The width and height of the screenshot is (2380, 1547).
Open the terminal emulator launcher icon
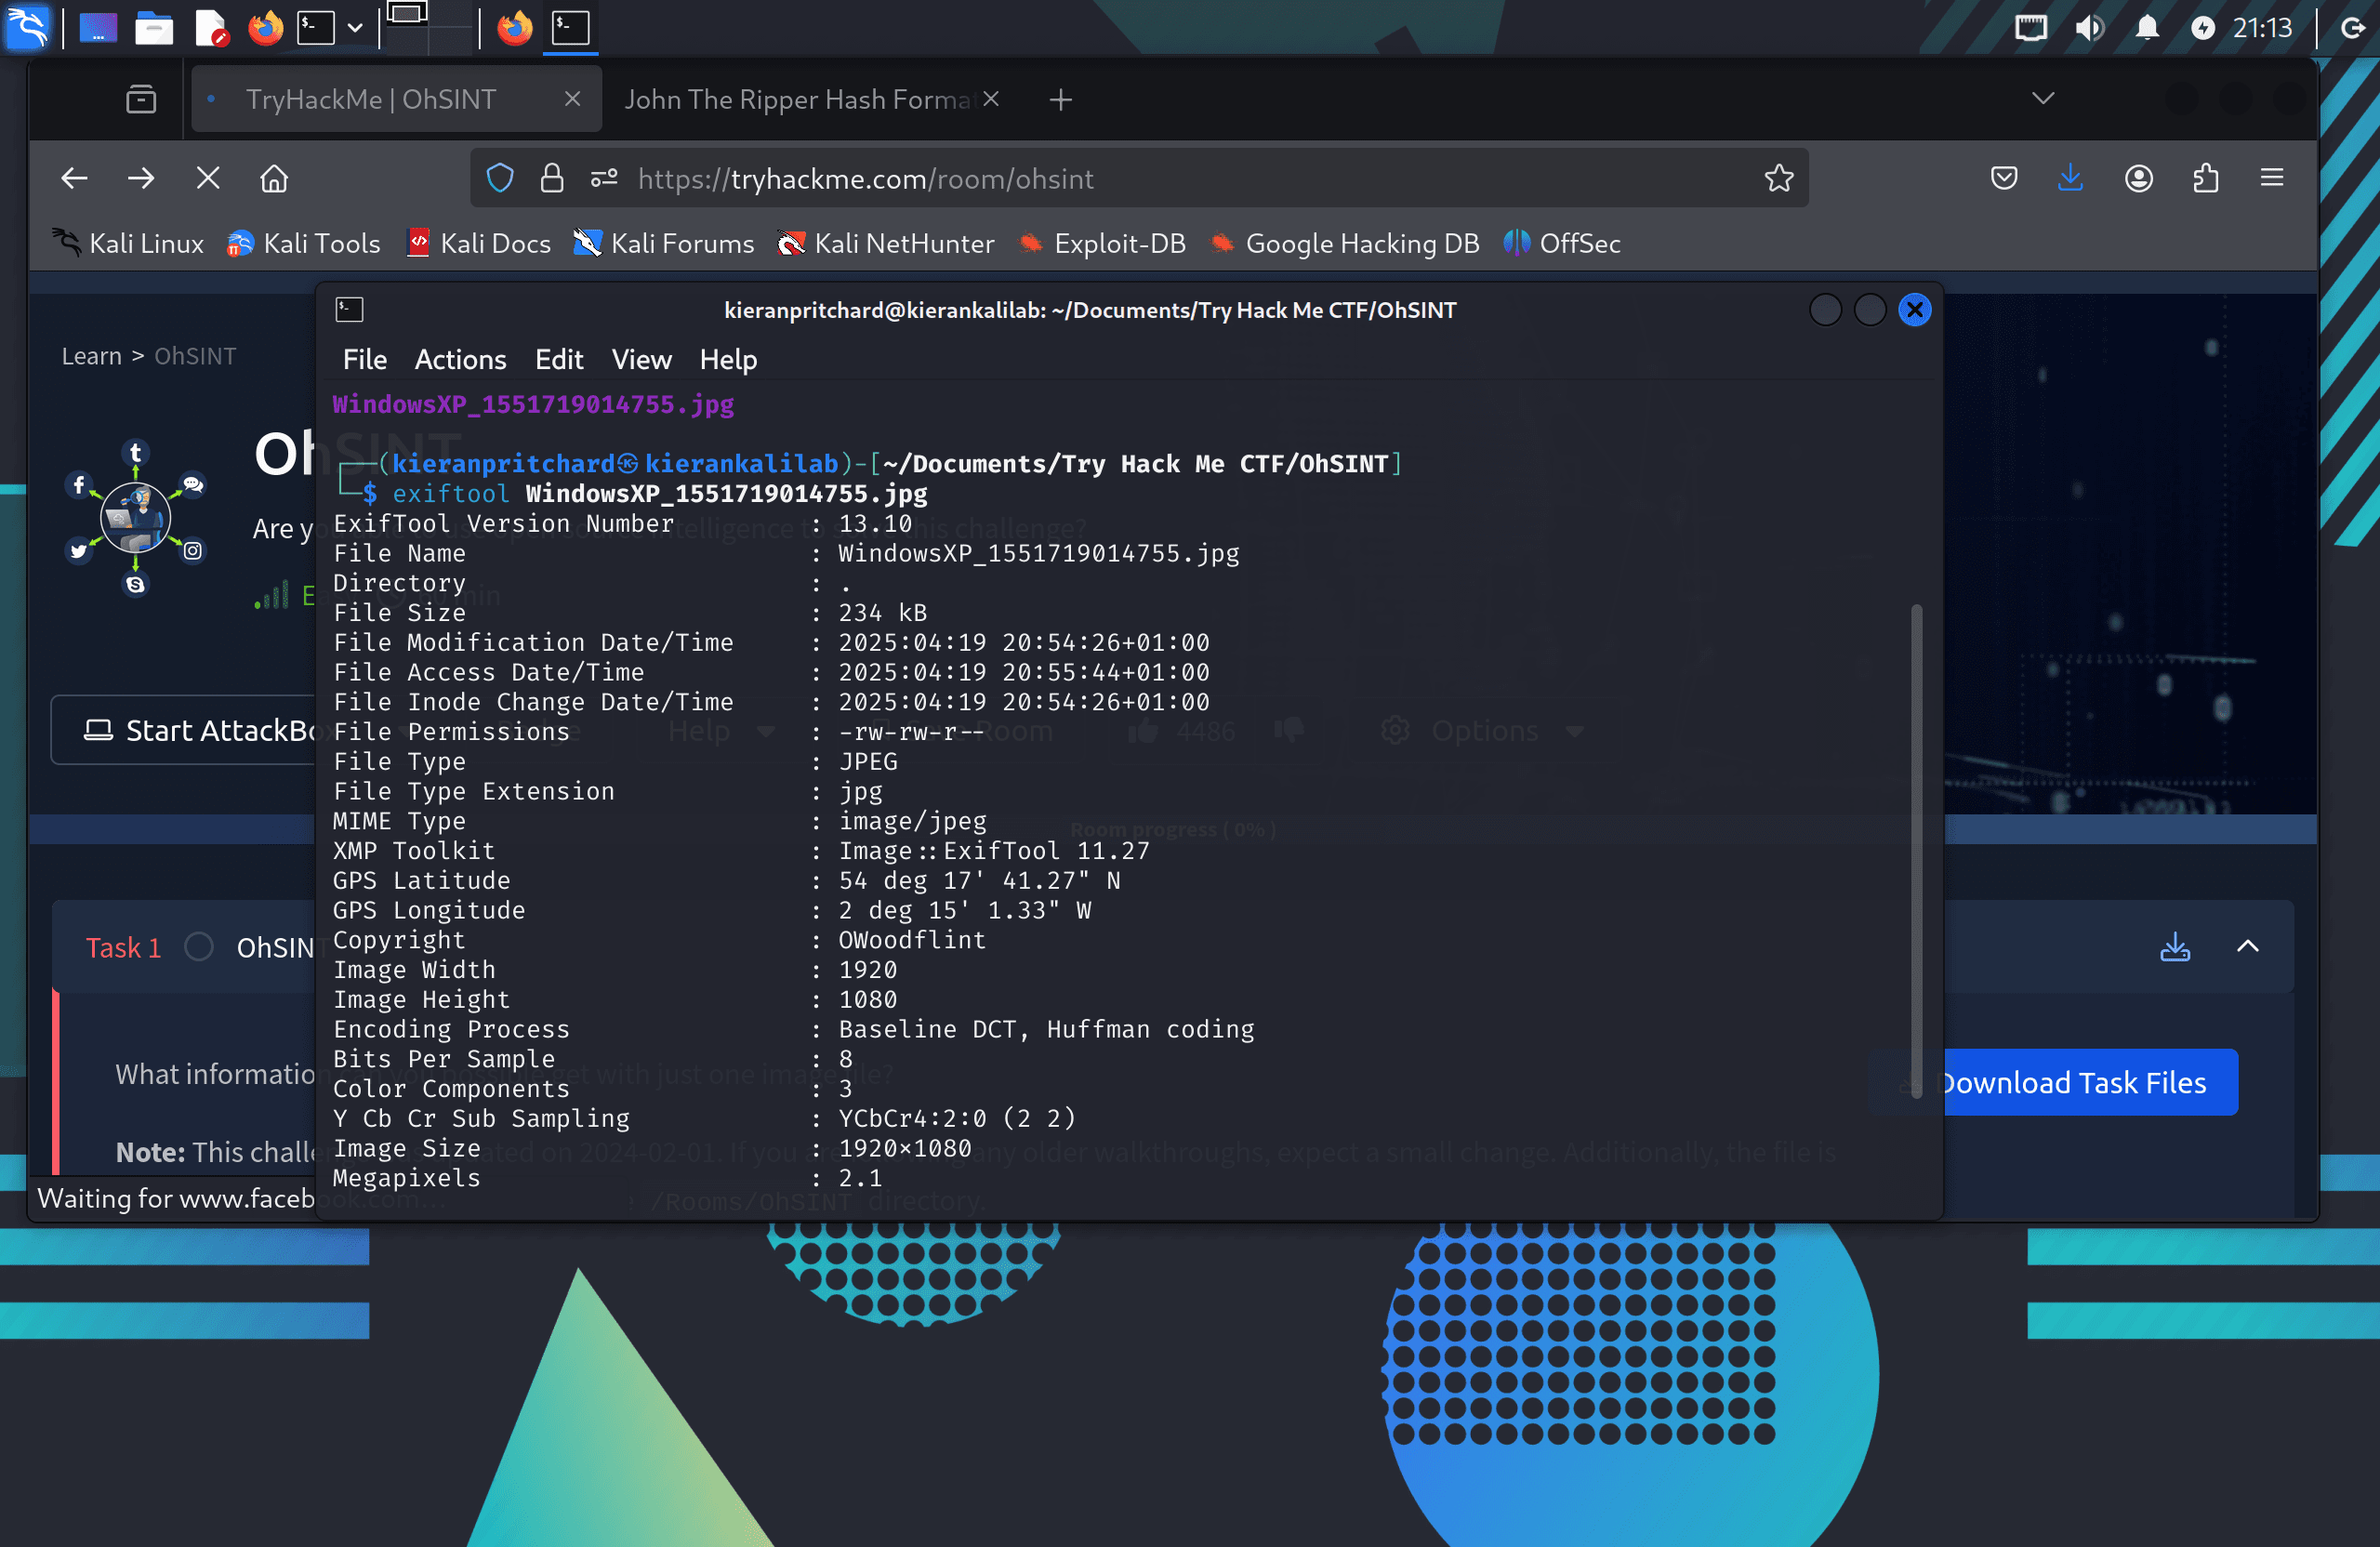[x=316, y=27]
